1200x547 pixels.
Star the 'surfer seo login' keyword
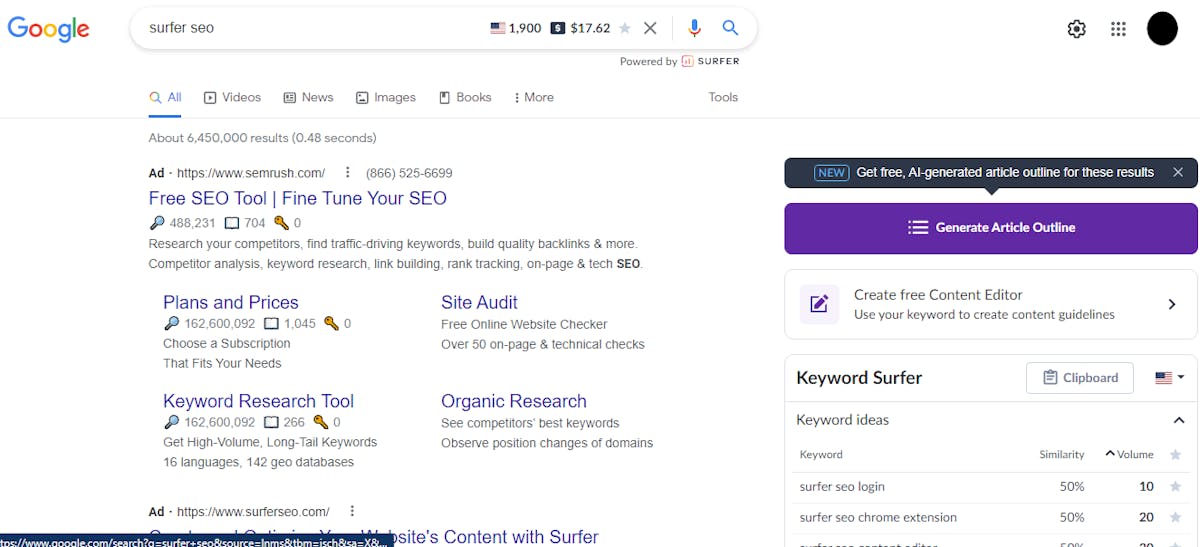[1176, 487]
